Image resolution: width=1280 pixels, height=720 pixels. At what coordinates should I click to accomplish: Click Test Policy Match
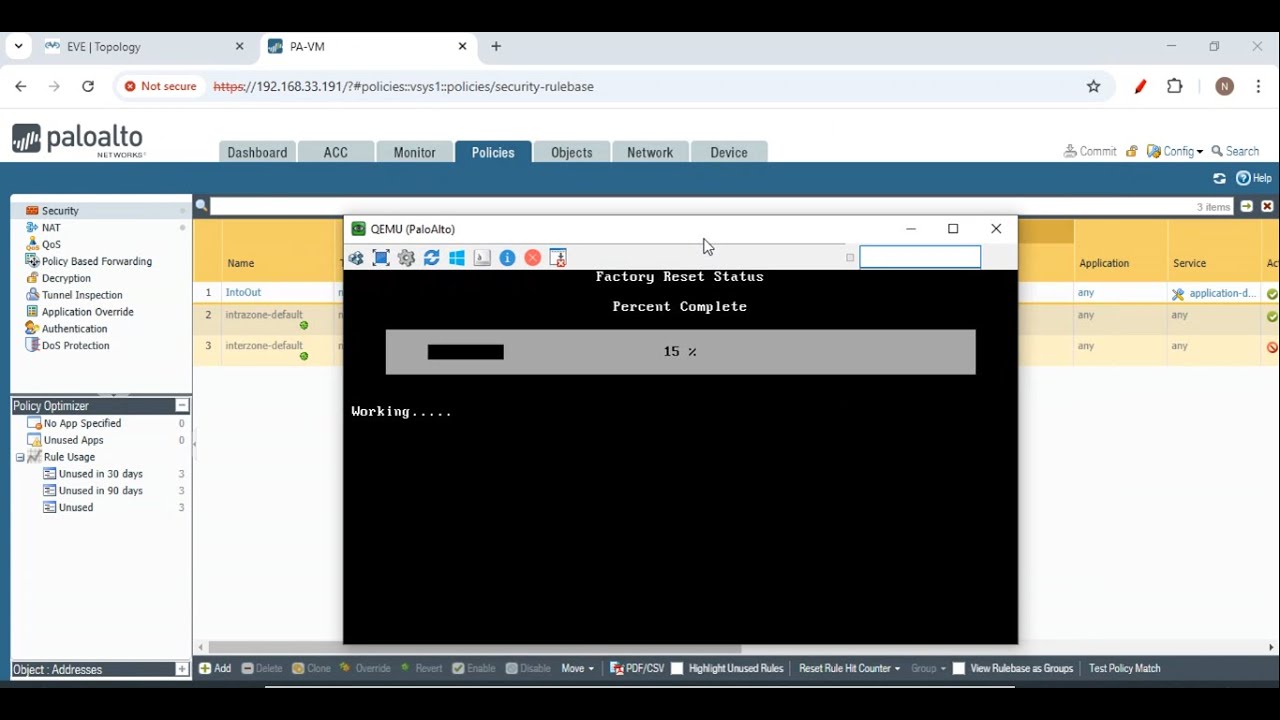(1125, 669)
